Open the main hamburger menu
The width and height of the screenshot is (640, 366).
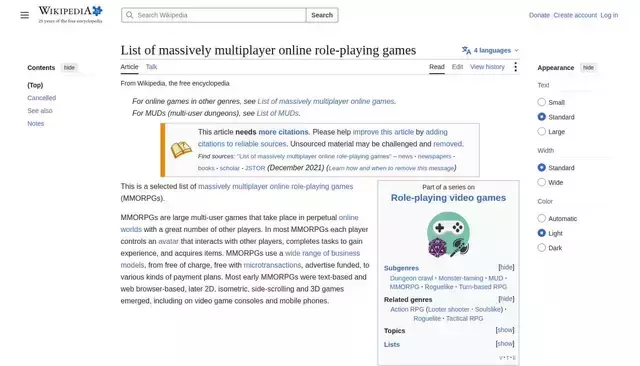(x=24, y=15)
